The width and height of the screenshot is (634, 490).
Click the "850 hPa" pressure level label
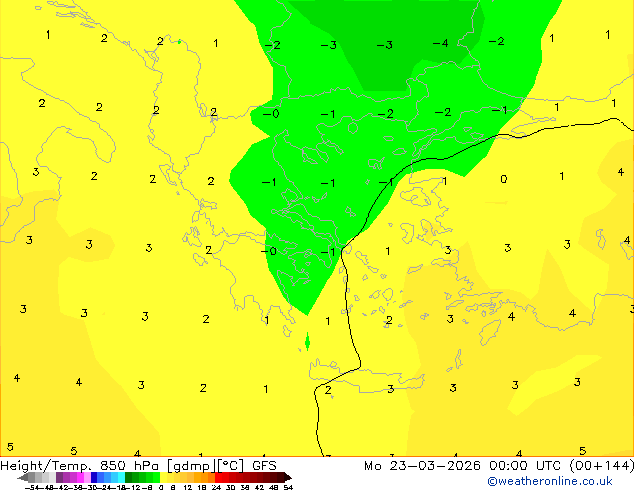click(129, 466)
